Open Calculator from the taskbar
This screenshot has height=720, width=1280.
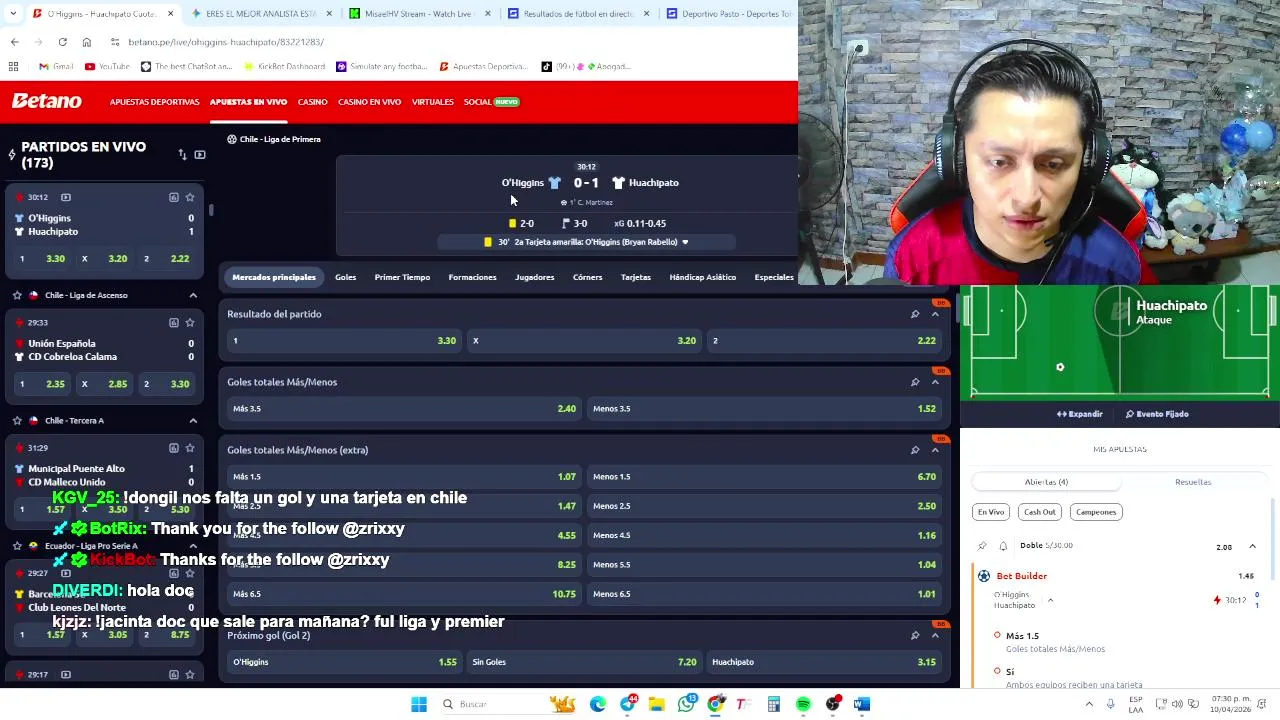[774, 704]
